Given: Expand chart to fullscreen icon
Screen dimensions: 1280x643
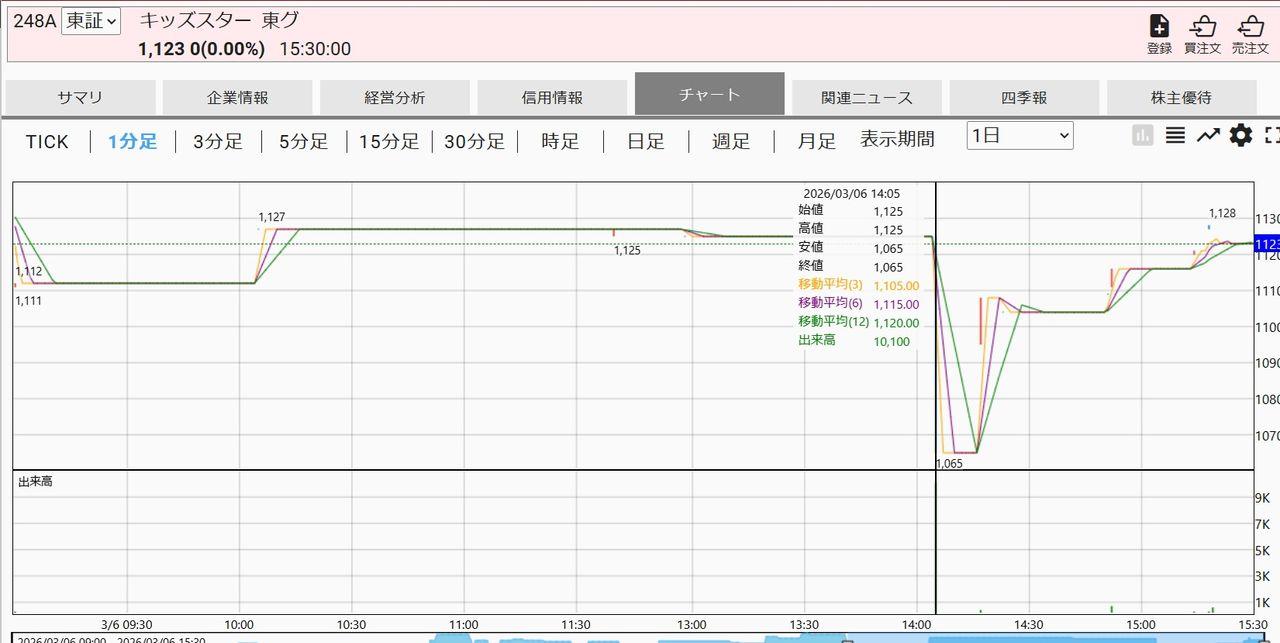Looking at the screenshot, I should 1272,135.
